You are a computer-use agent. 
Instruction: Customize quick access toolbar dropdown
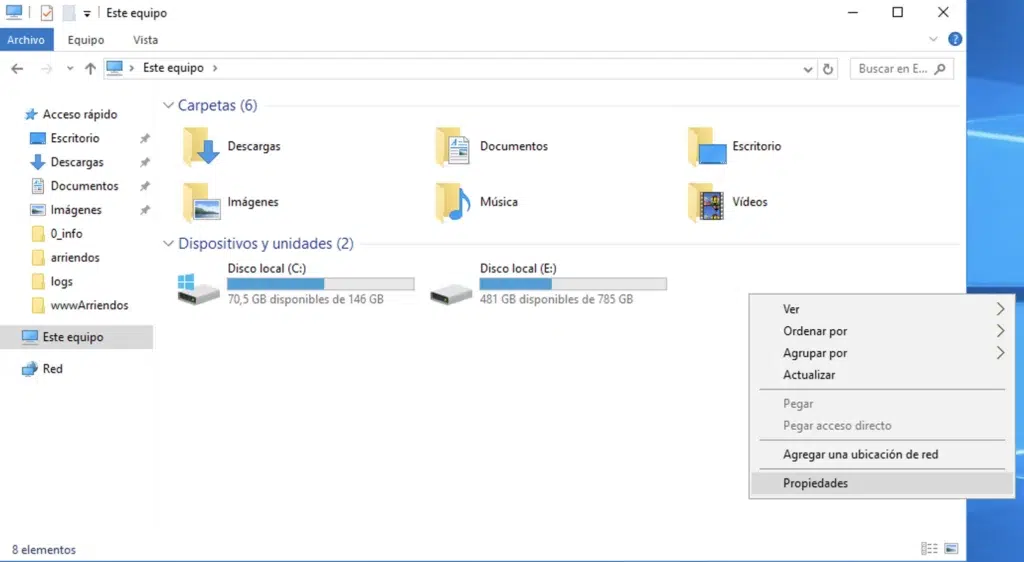point(87,13)
